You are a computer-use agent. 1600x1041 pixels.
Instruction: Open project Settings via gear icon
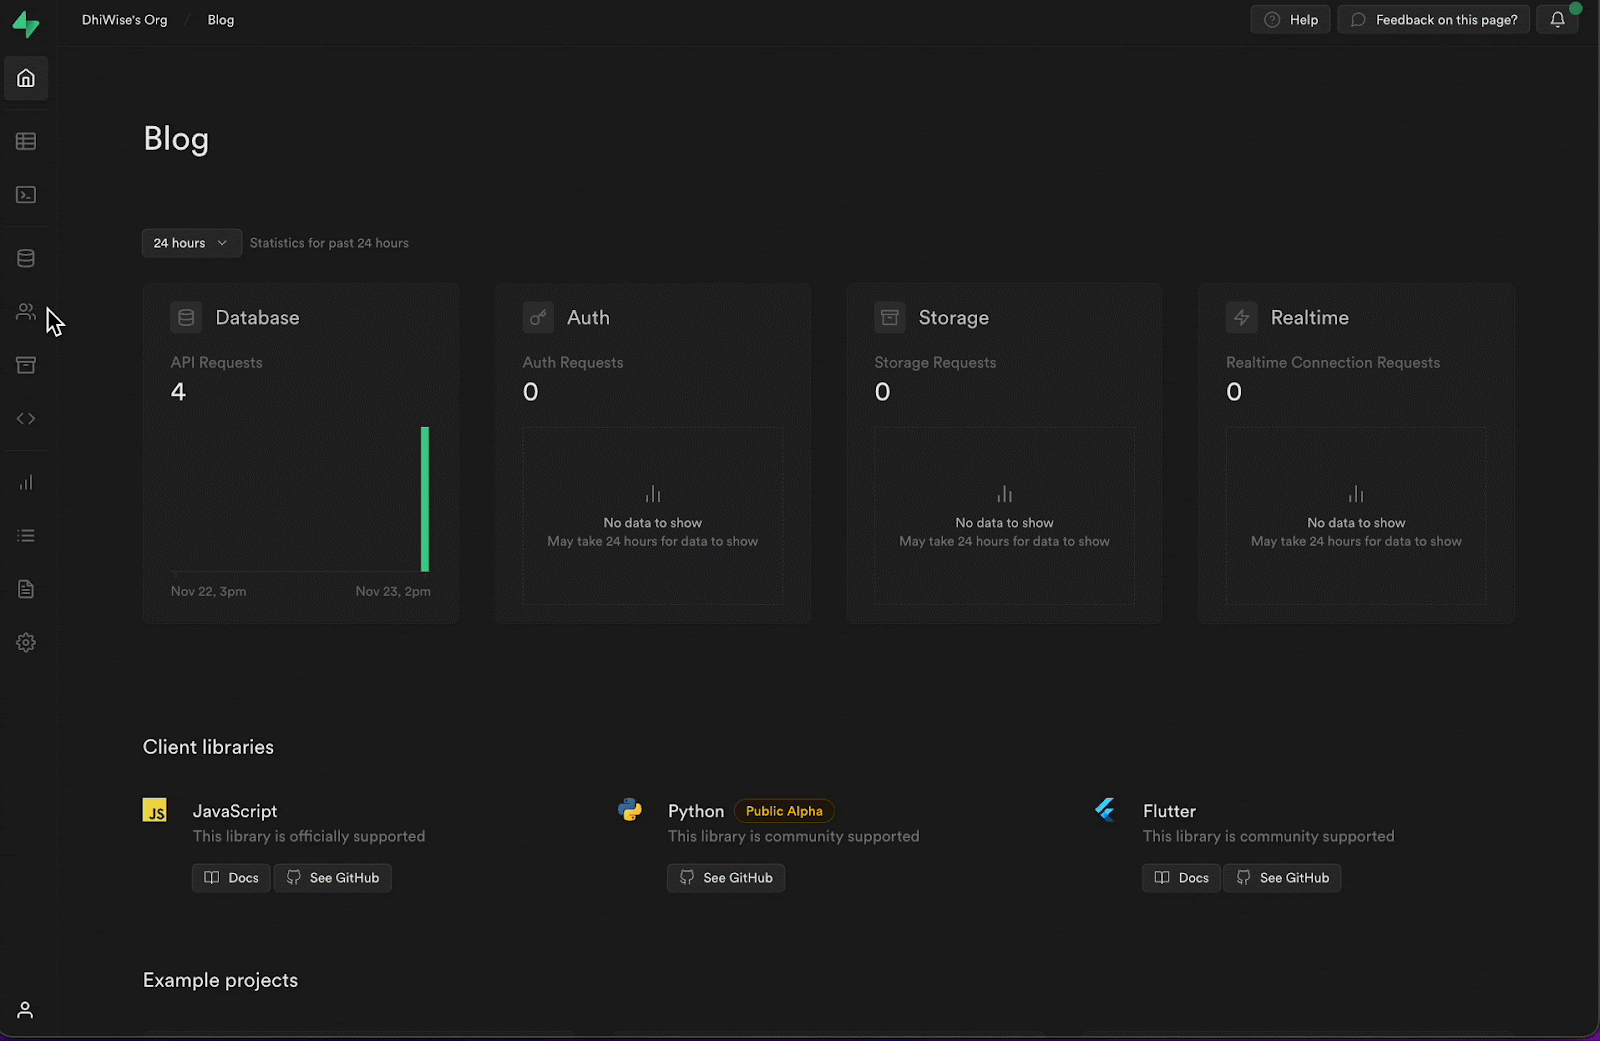pyautogui.click(x=26, y=642)
